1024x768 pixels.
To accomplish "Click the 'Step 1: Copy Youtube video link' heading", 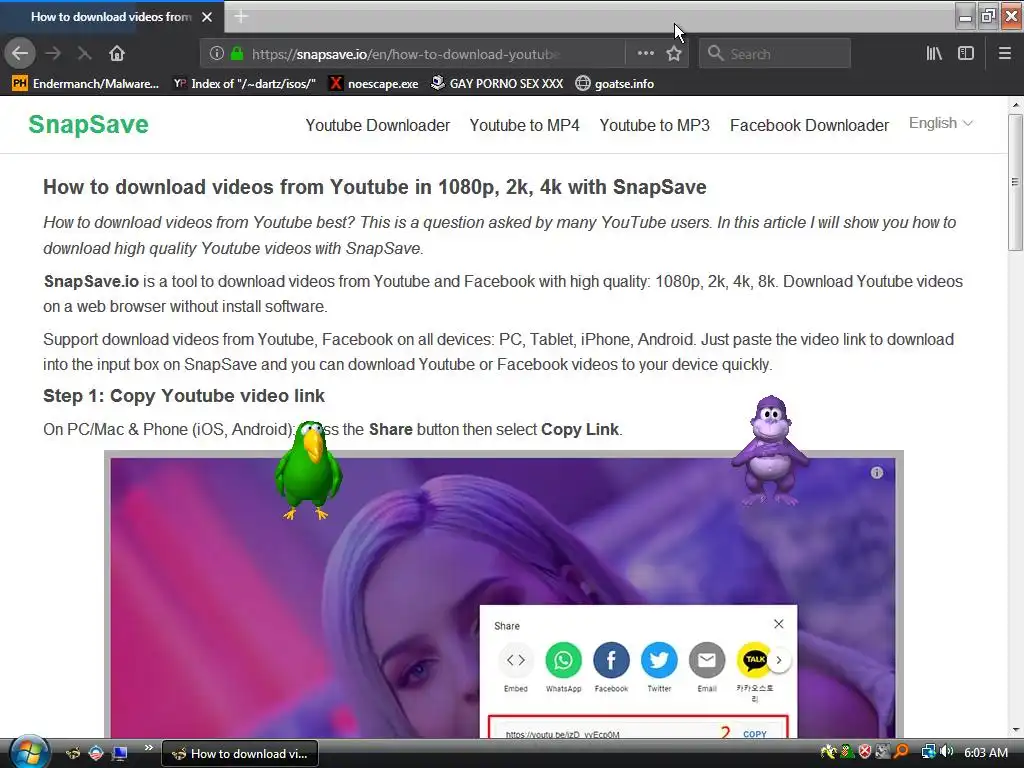I will click(184, 396).
